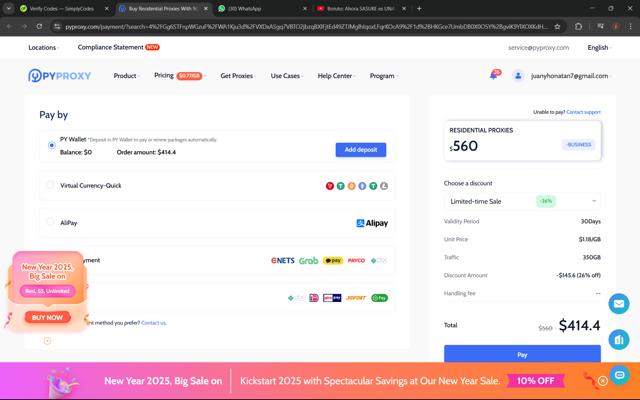Open browser extensions puzzle icon

tap(578, 27)
